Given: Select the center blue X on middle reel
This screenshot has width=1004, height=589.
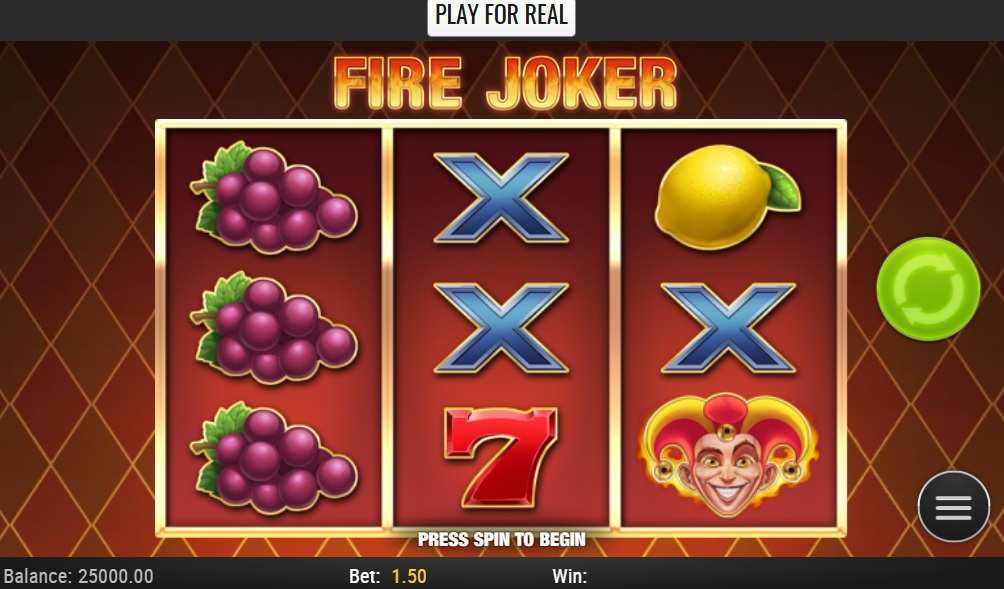Looking at the screenshot, I should (x=501, y=328).
